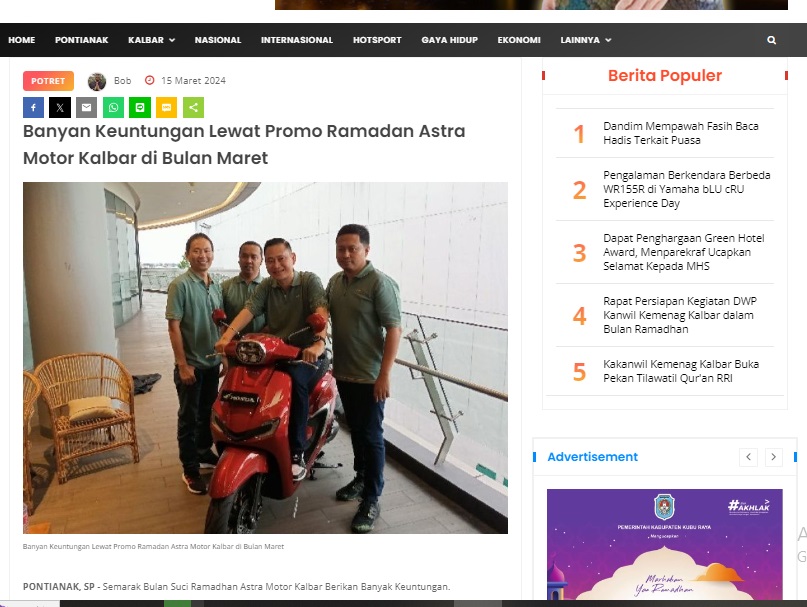This screenshot has height=607, width=807.
Task: Click the Berita Populer heading
Action: tap(665, 75)
